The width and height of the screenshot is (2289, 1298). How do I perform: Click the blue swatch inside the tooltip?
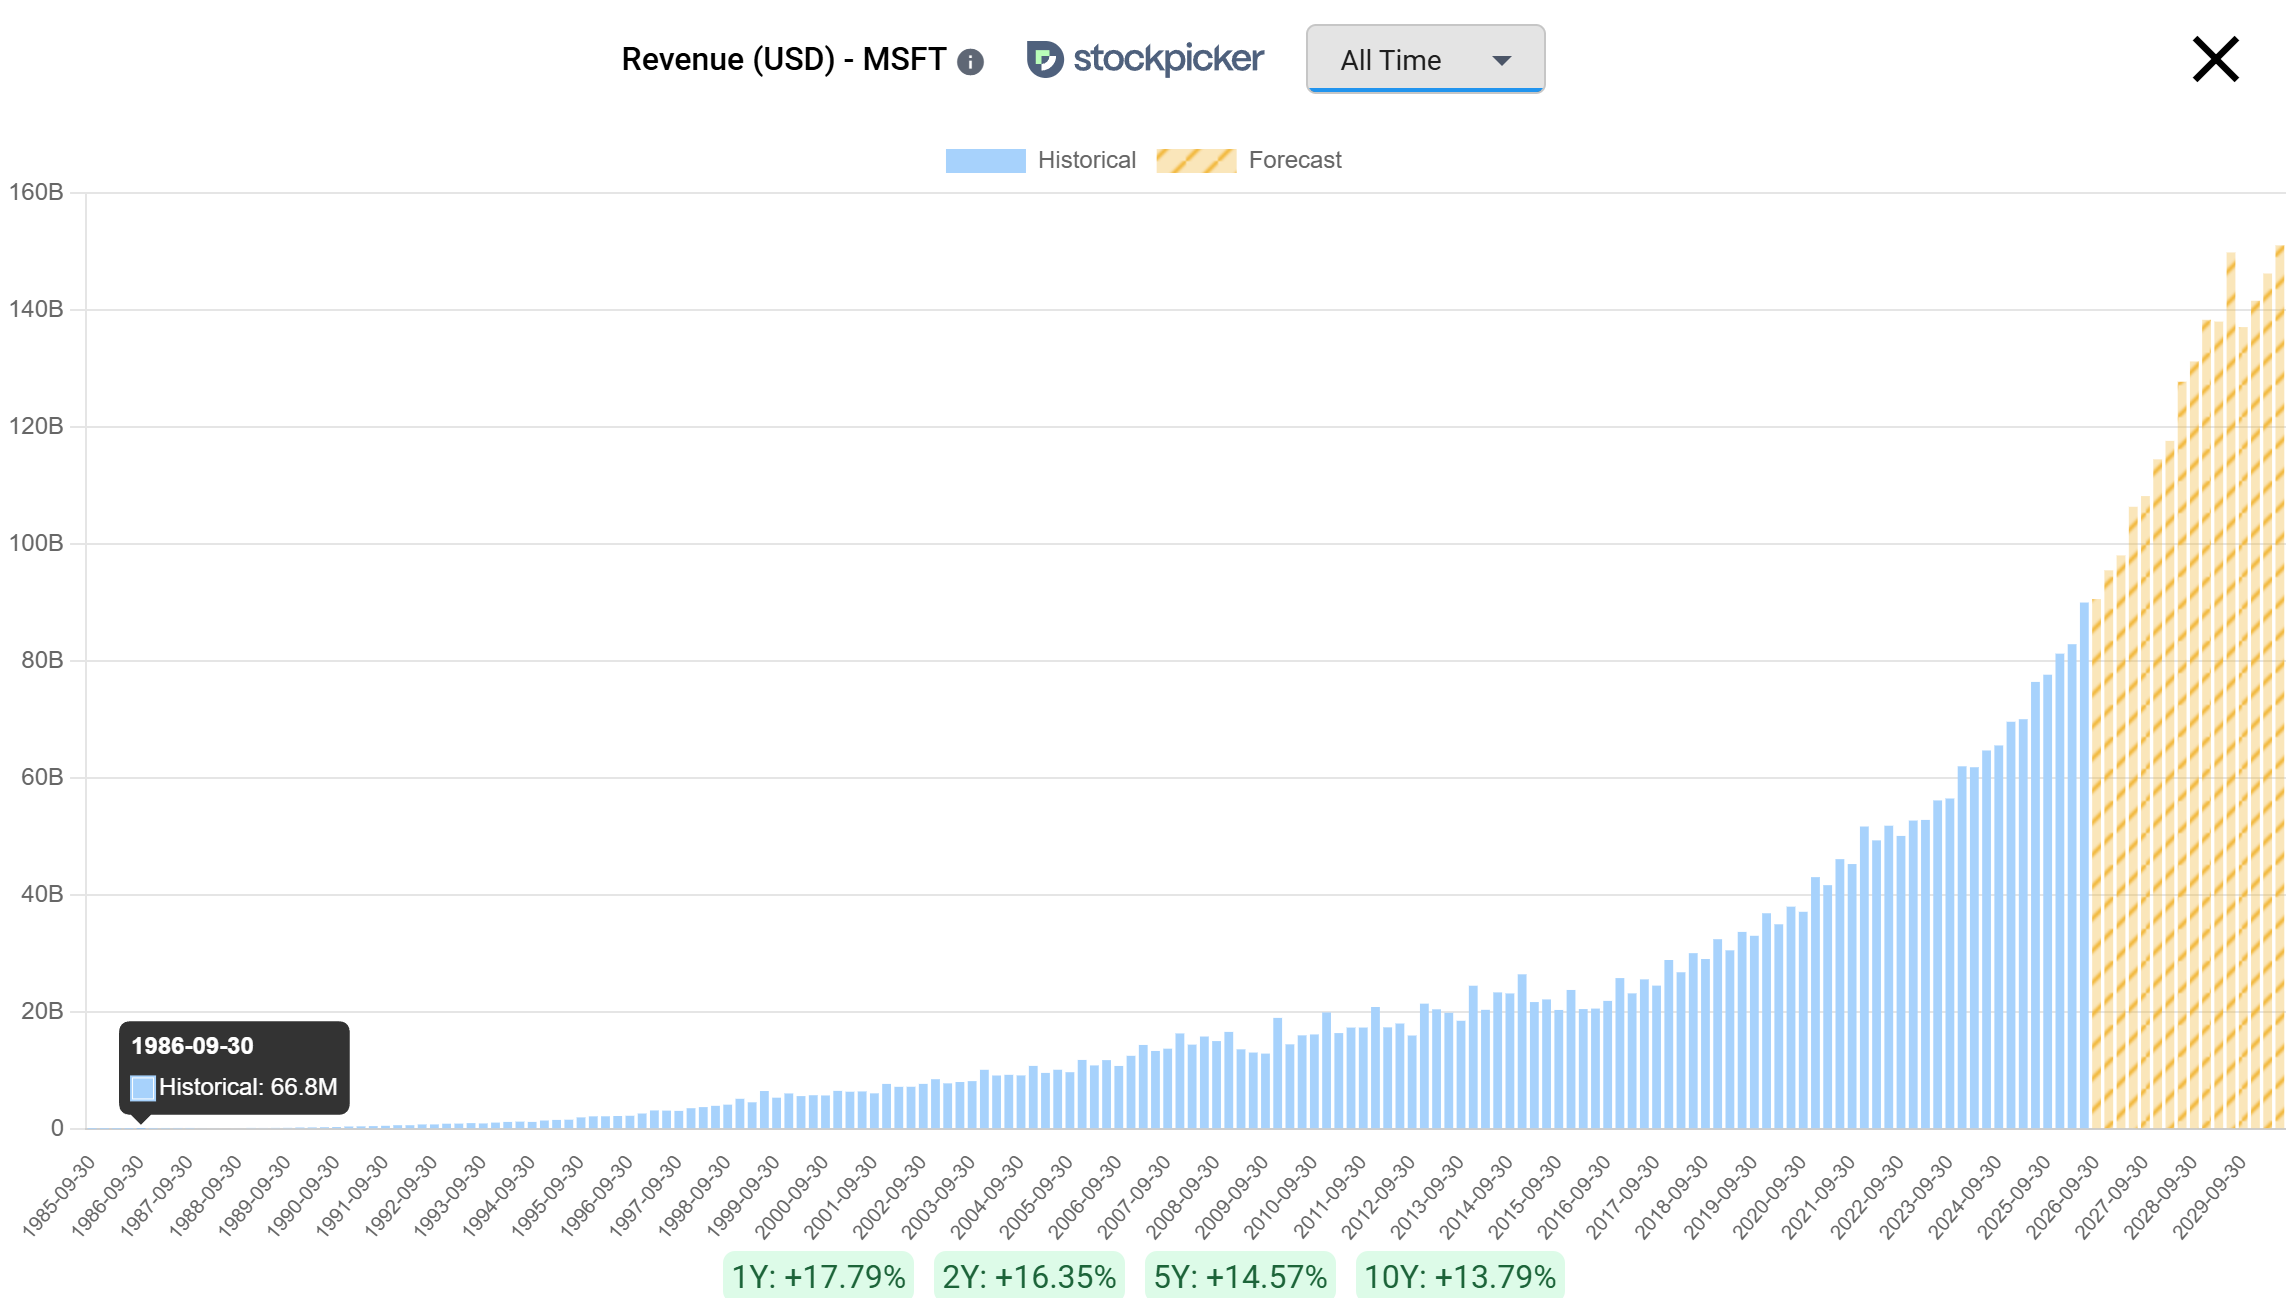tap(143, 1088)
